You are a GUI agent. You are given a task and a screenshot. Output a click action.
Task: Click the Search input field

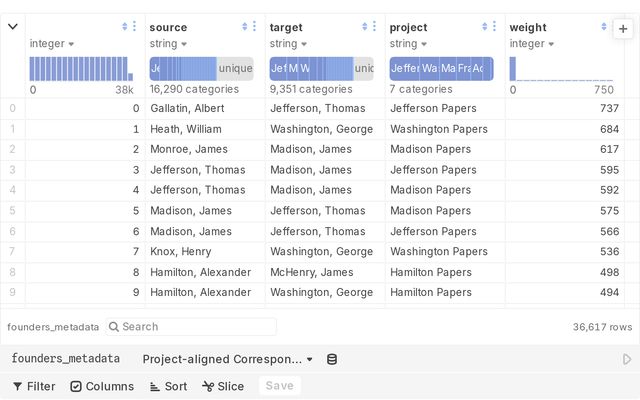[x=191, y=327]
